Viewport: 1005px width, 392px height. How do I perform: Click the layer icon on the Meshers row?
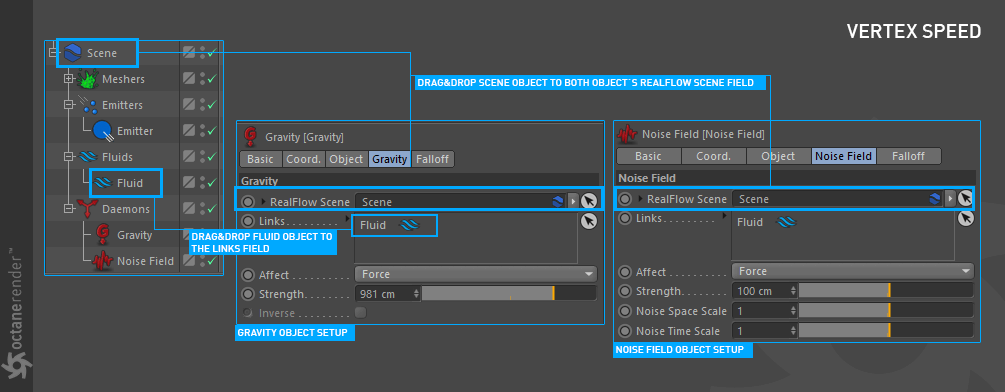[188, 79]
